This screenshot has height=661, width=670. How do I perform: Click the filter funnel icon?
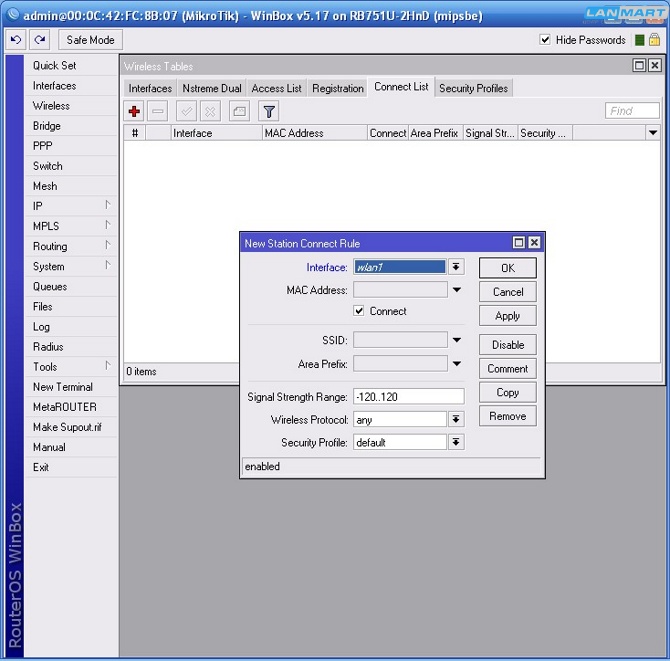pyautogui.click(x=269, y=111)
